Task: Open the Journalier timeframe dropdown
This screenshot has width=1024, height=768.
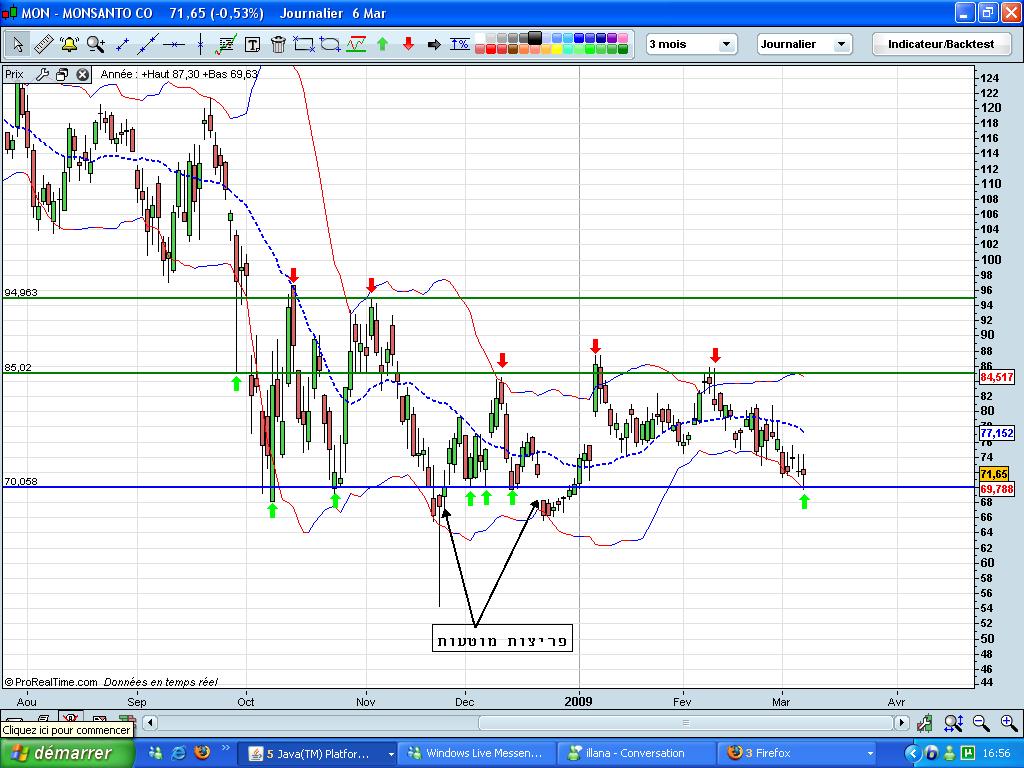Action: (x=805, y=44)
